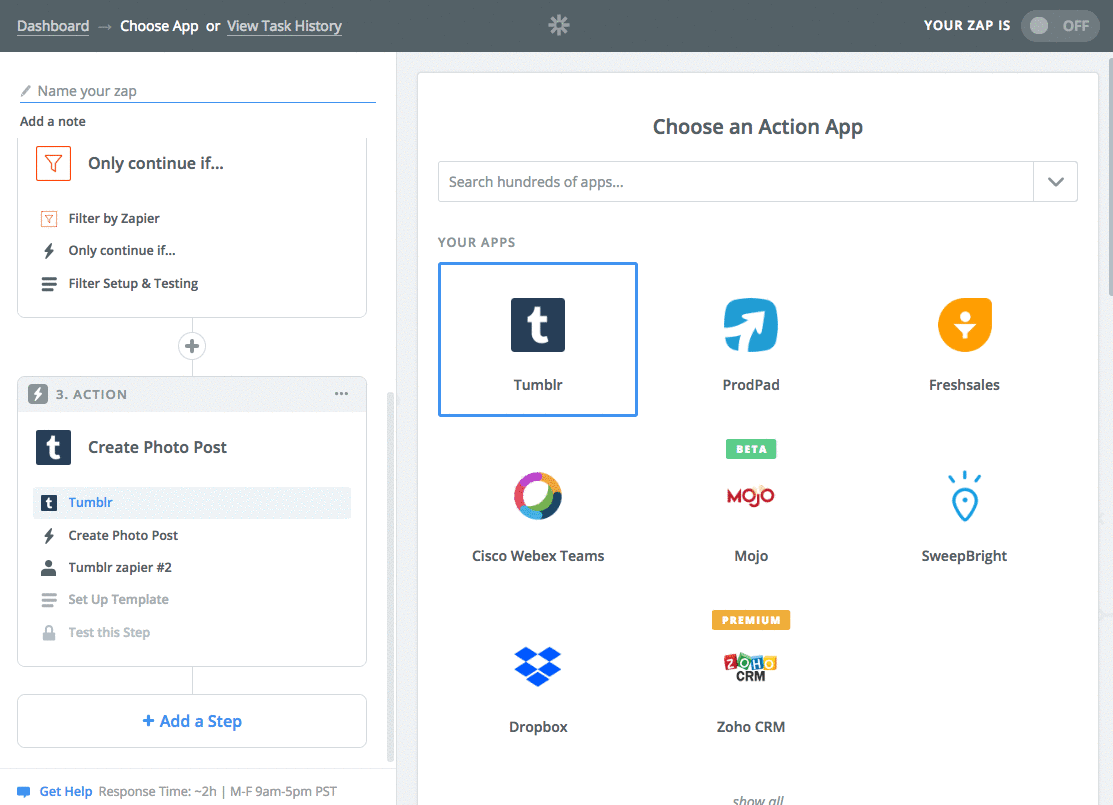The height and width of the screenshot is (805, 1113).
Task: Select the Cisco Webex Teams app icon
Action: click(x=538, y=495)
